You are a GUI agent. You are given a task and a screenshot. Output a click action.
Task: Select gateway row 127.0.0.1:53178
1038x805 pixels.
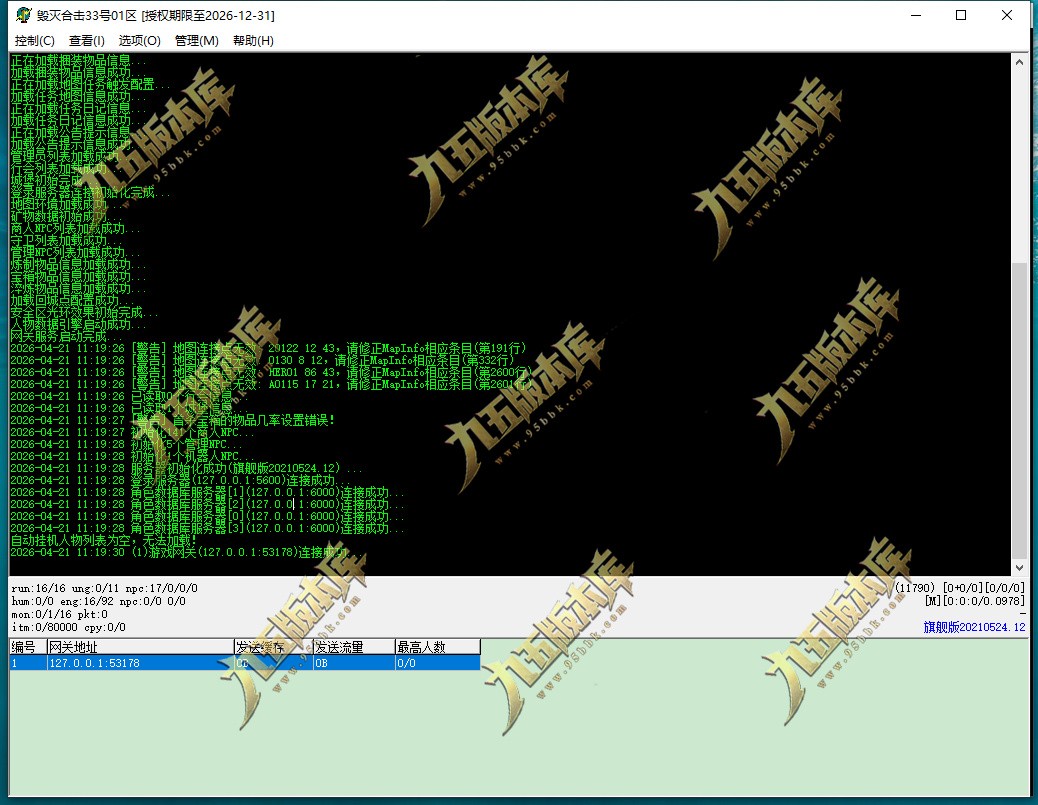[x=245, y=663]
